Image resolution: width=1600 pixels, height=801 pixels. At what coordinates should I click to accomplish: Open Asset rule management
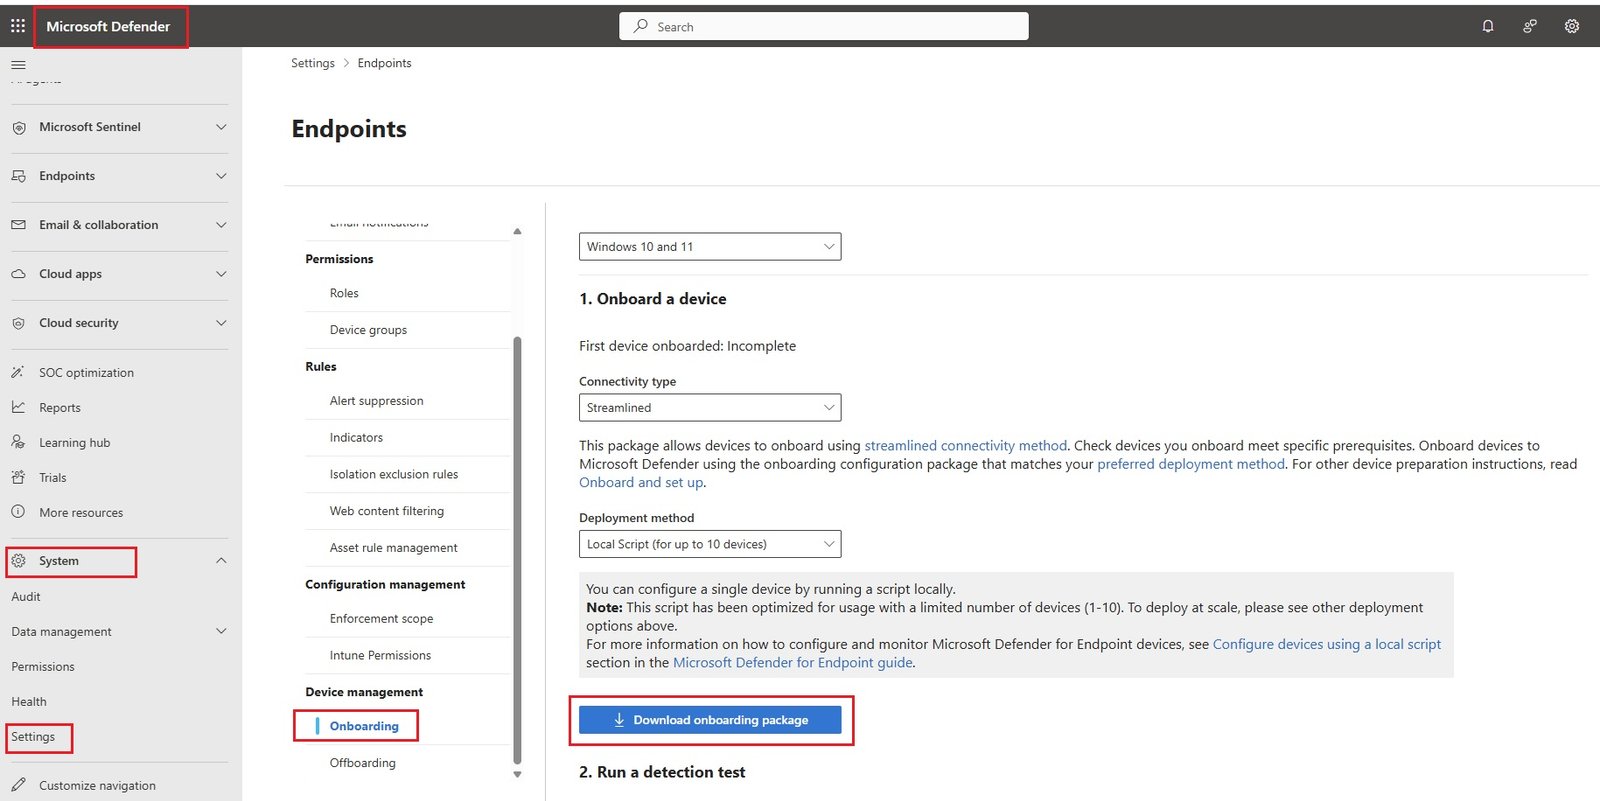point(394,548)
